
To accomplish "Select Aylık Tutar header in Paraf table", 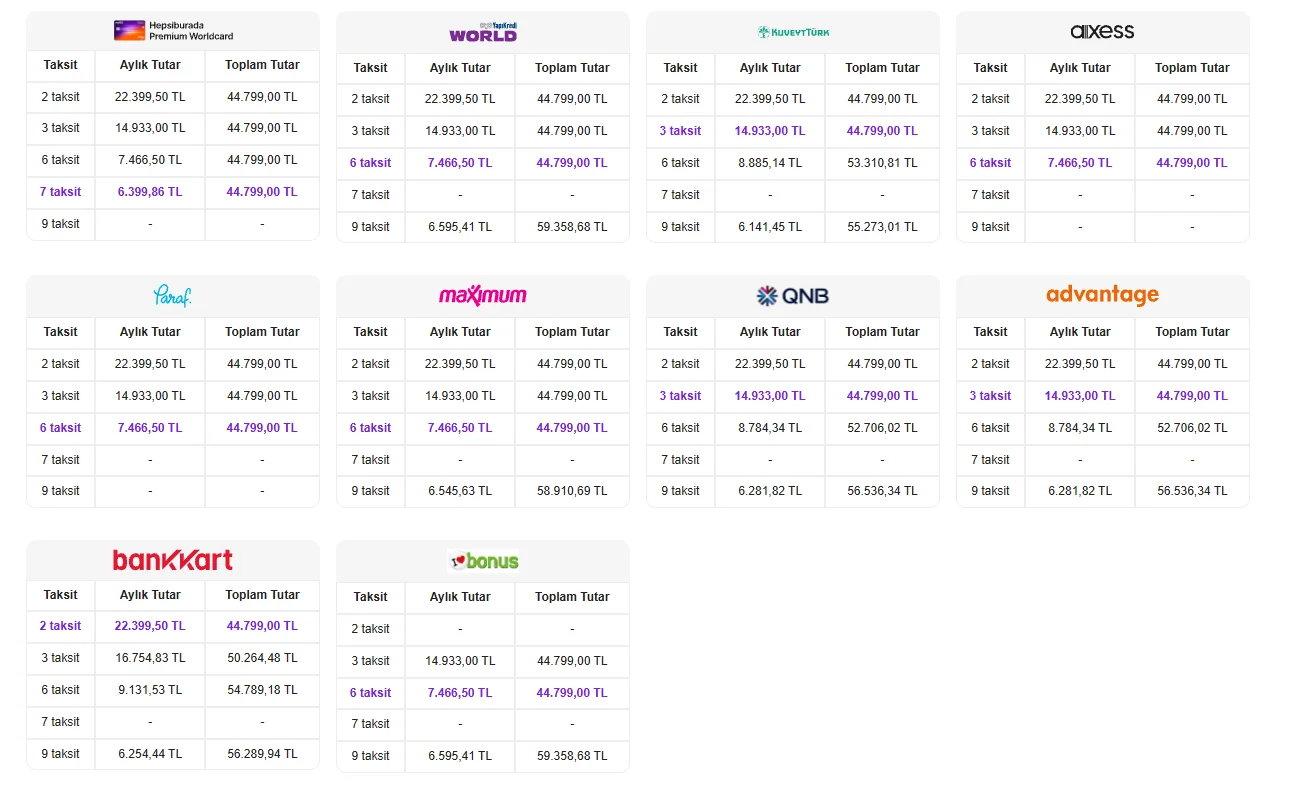I will (x=150, y=332).
